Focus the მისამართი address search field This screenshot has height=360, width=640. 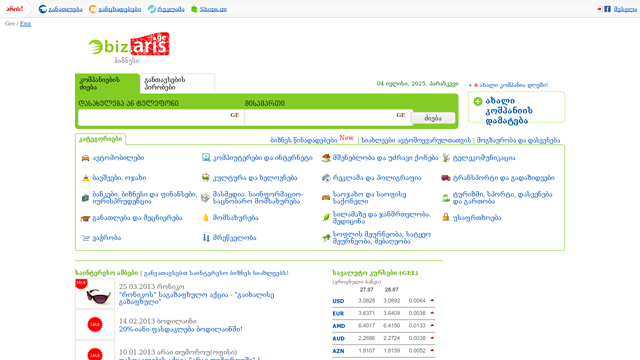pos(329,117)
